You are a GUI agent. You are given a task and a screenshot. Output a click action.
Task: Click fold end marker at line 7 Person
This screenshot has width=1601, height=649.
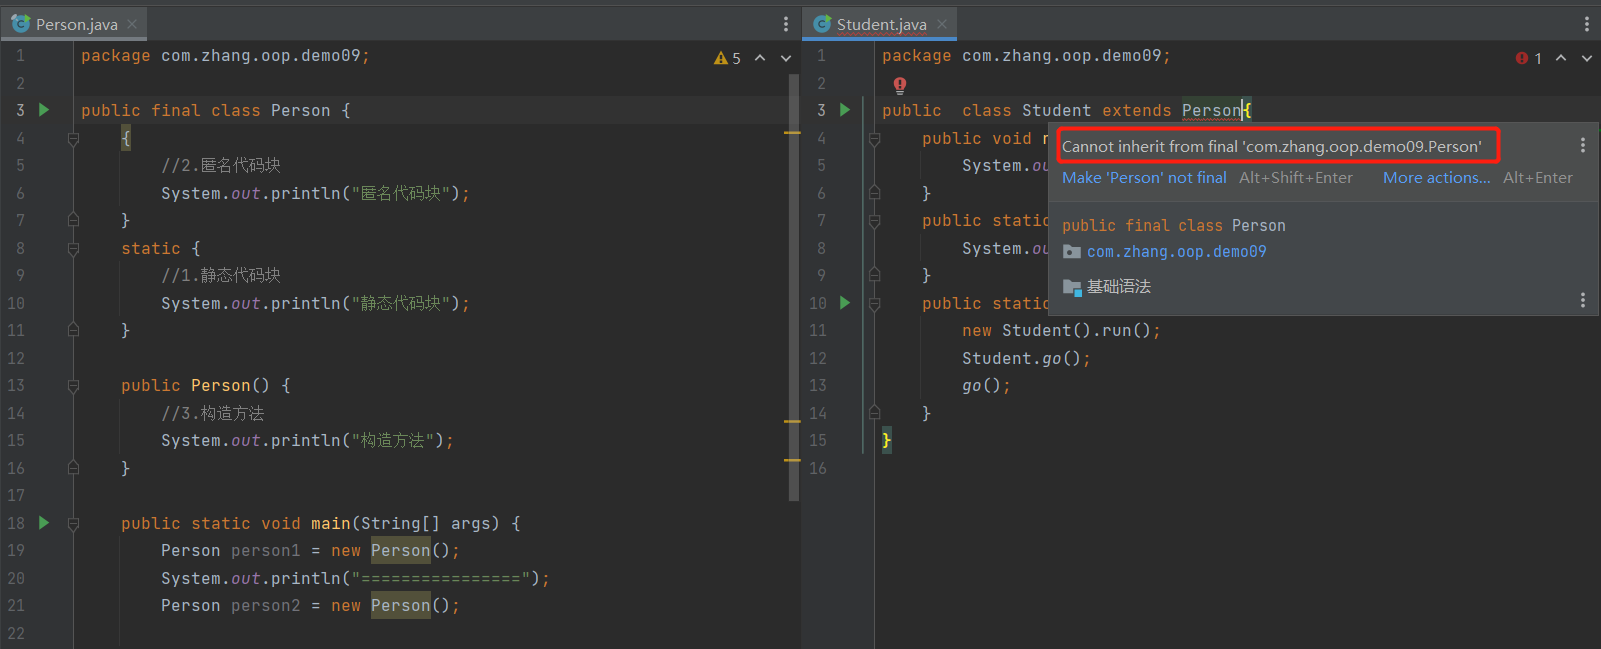click(73, 219)
